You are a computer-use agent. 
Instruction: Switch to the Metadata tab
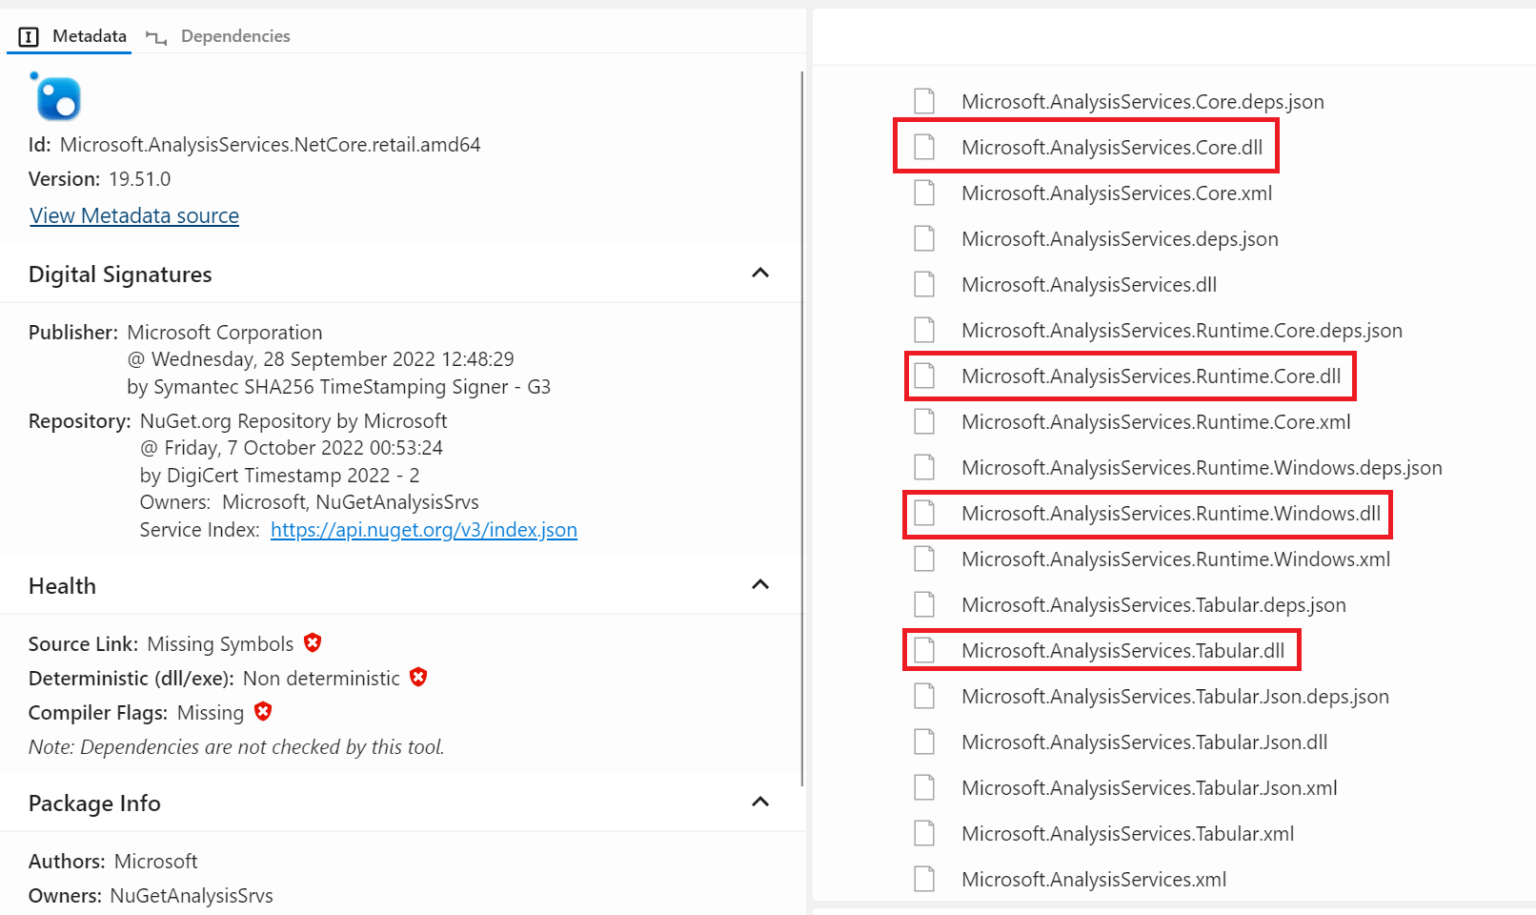(x=88, y=35)
